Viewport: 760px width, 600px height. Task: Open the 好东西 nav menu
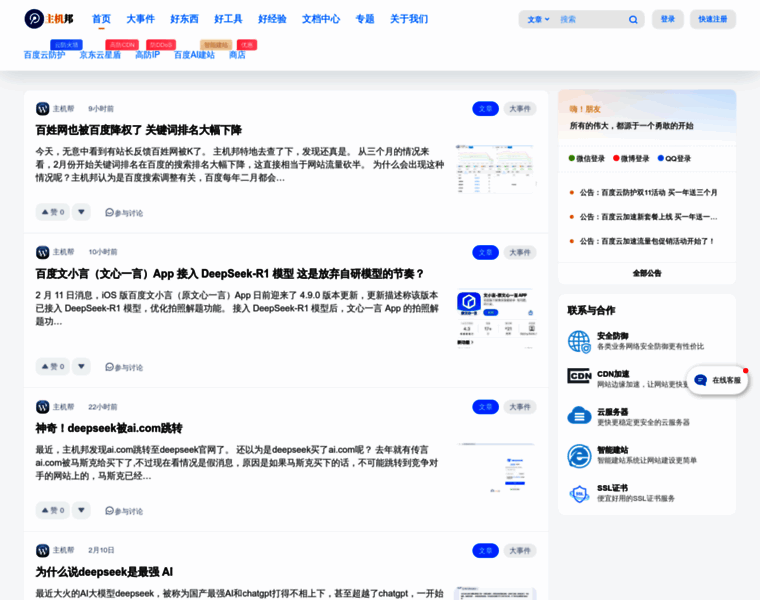184,19
